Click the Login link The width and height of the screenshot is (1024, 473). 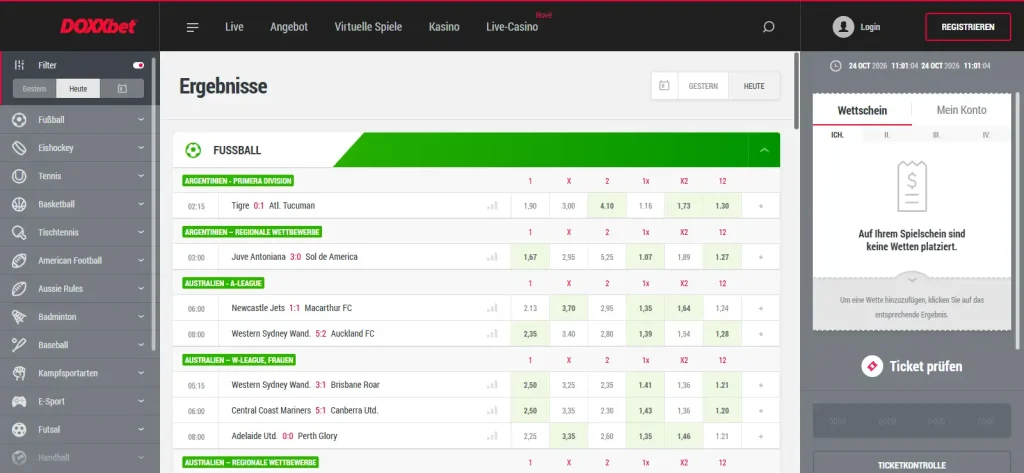[870, 27]
